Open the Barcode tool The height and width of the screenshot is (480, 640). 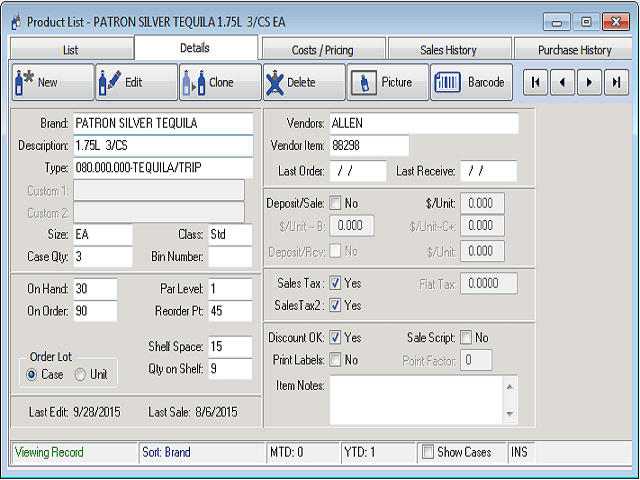472,83
